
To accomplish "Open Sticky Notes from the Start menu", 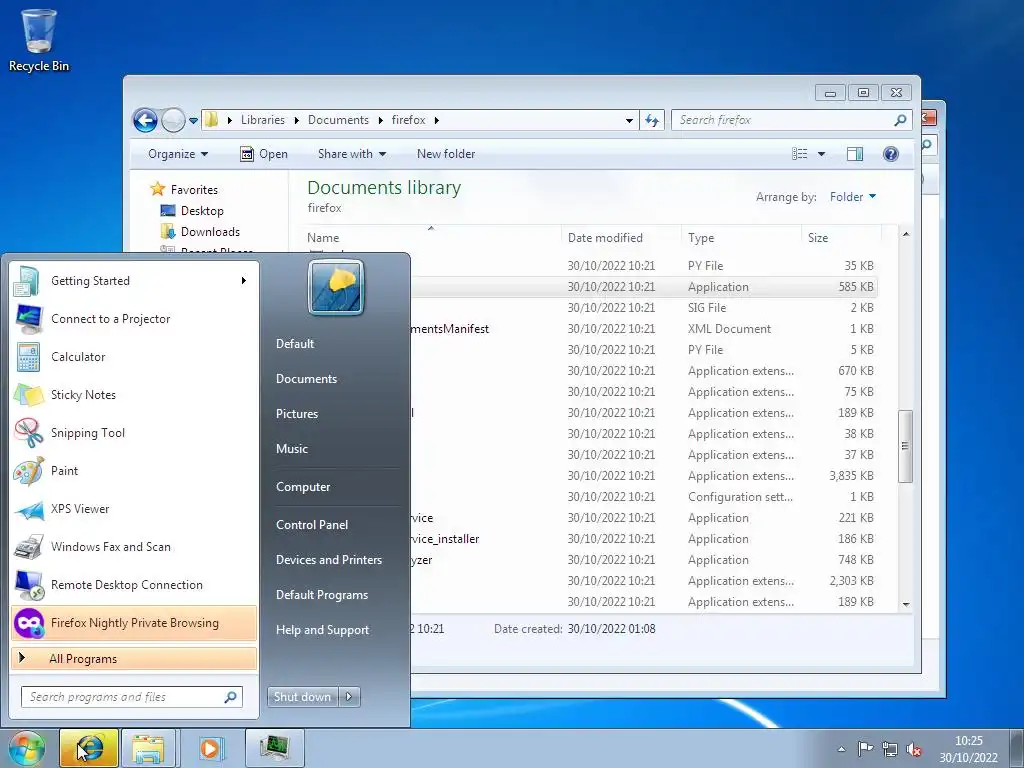I will point(133,394).
